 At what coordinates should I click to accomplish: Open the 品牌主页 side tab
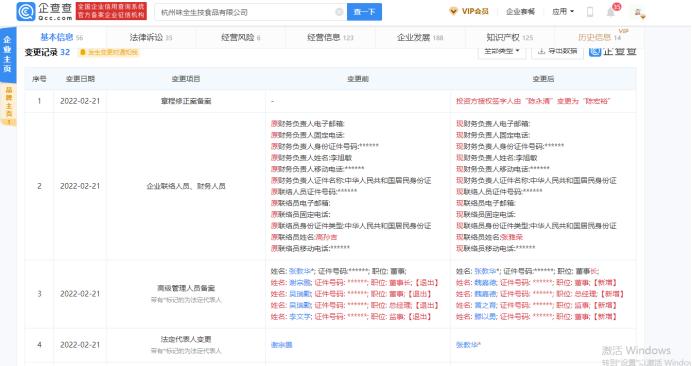pyautogui.click(x=8, y=105)
